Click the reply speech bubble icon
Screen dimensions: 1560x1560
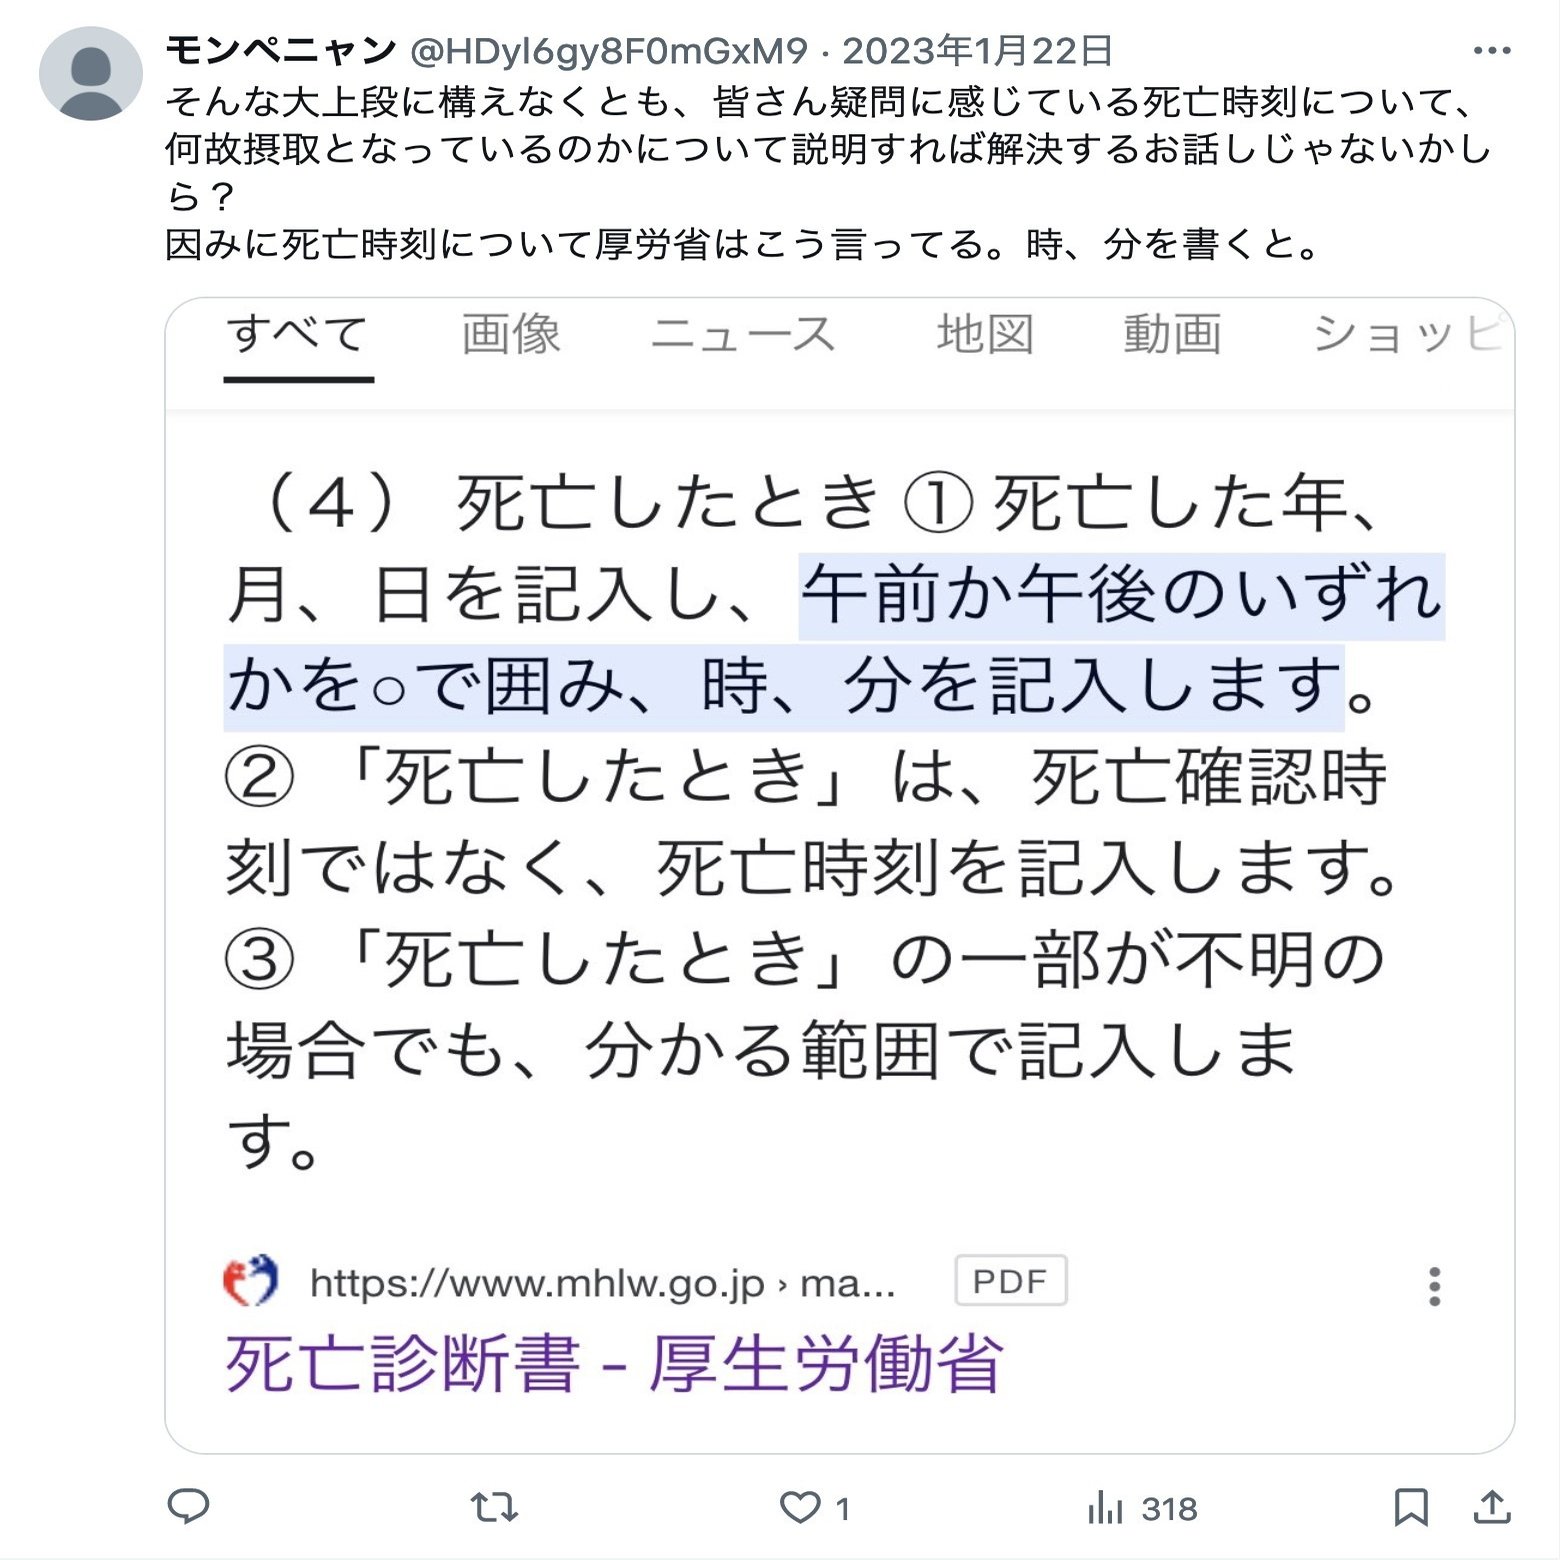point(188,1506)
